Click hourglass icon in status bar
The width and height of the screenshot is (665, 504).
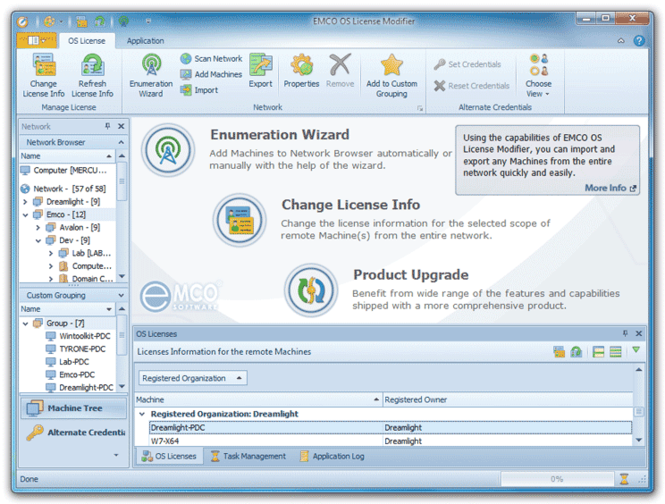pos(624,479)
